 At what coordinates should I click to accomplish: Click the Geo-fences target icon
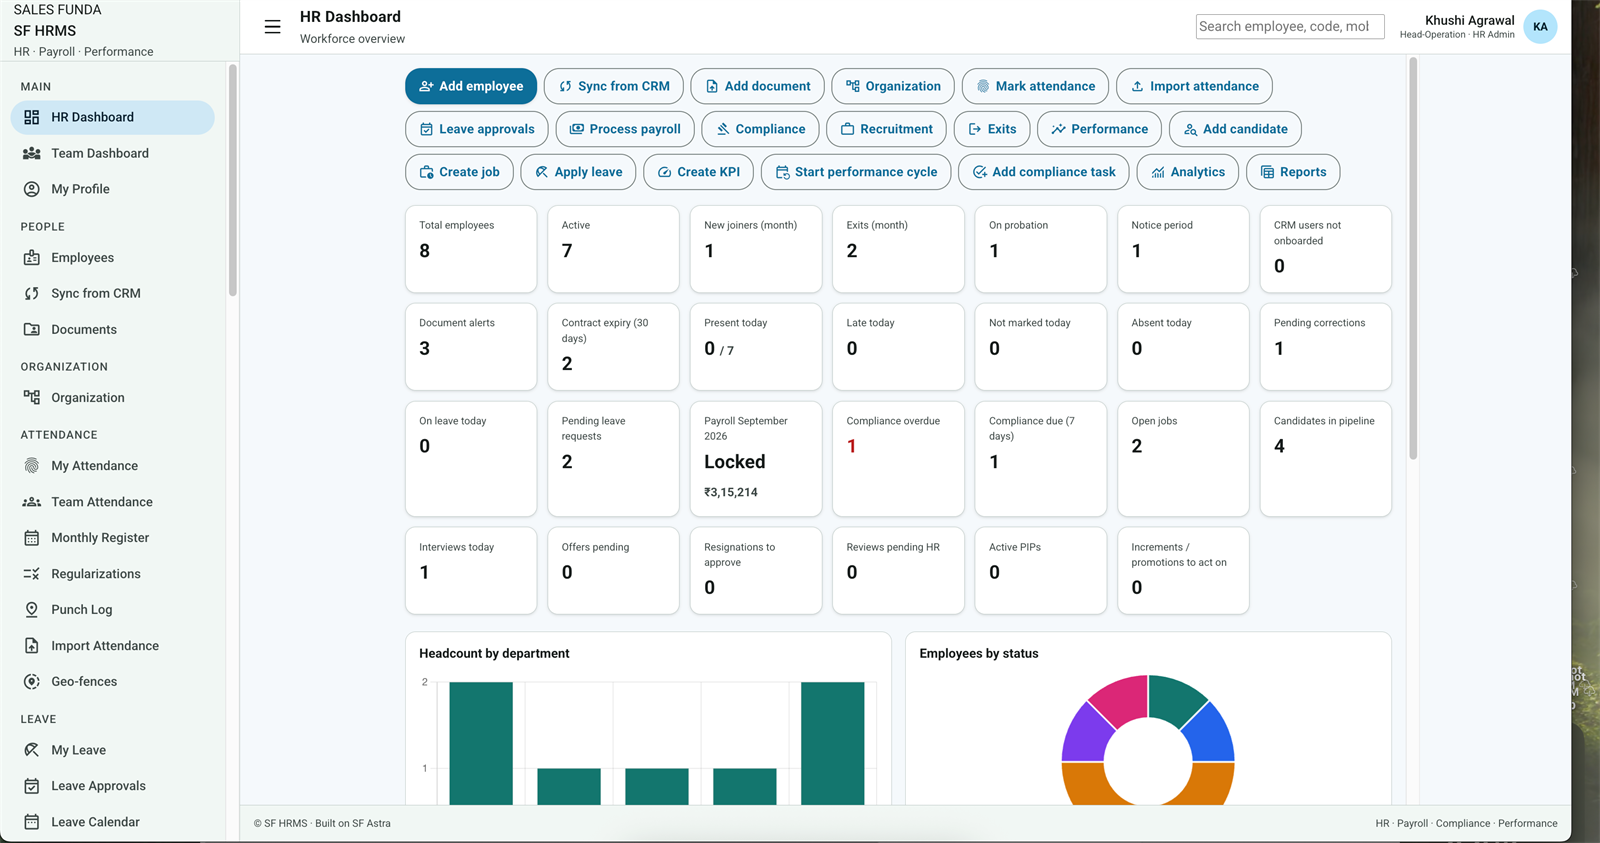click(32, 682)
